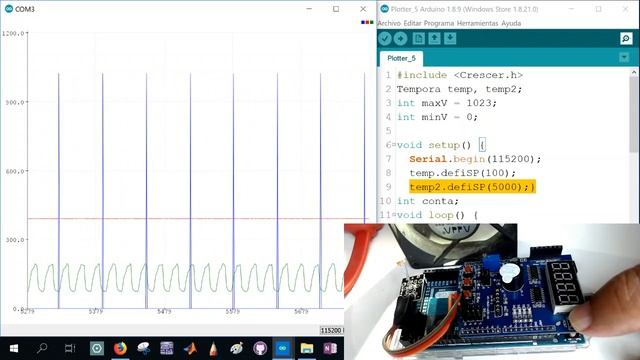
Task: Click the '#include <Crescer.h>' line
Action: [460, 75]
